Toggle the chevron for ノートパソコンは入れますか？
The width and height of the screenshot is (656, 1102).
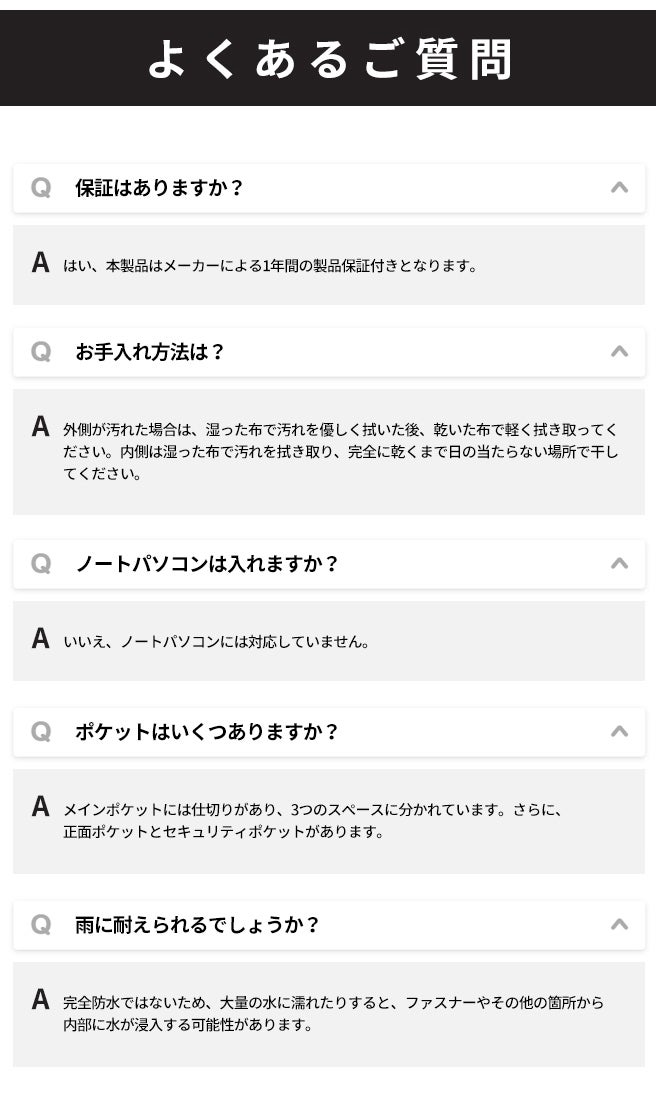coord(619,563)
